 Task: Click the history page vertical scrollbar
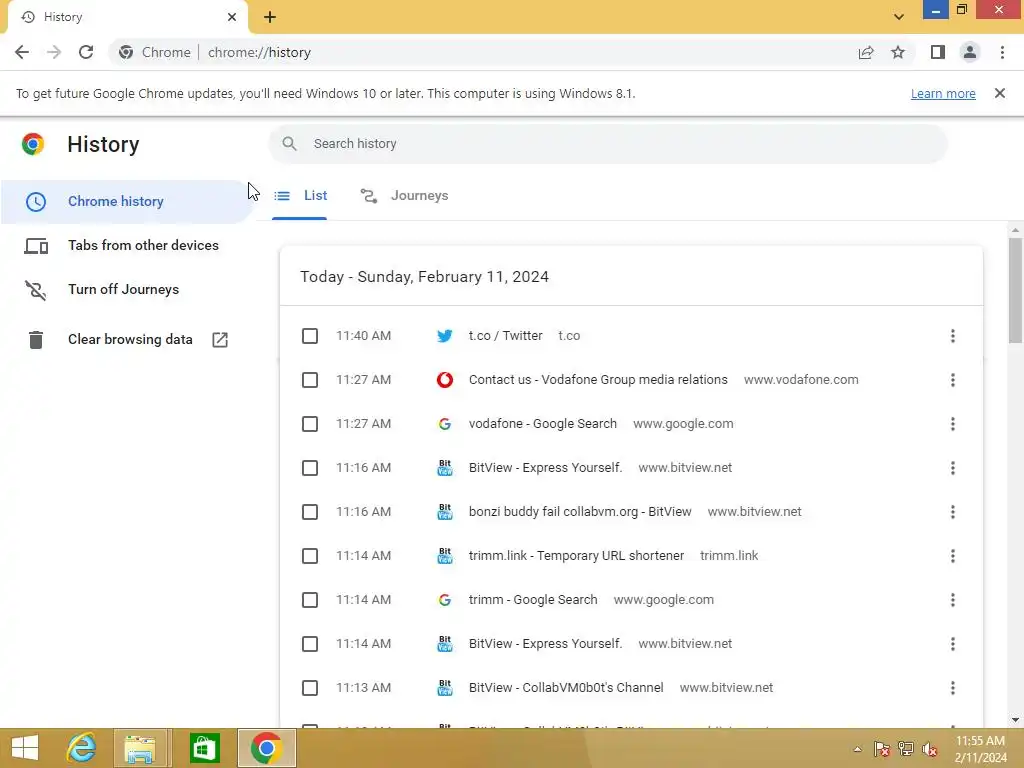click(1015, 290)
